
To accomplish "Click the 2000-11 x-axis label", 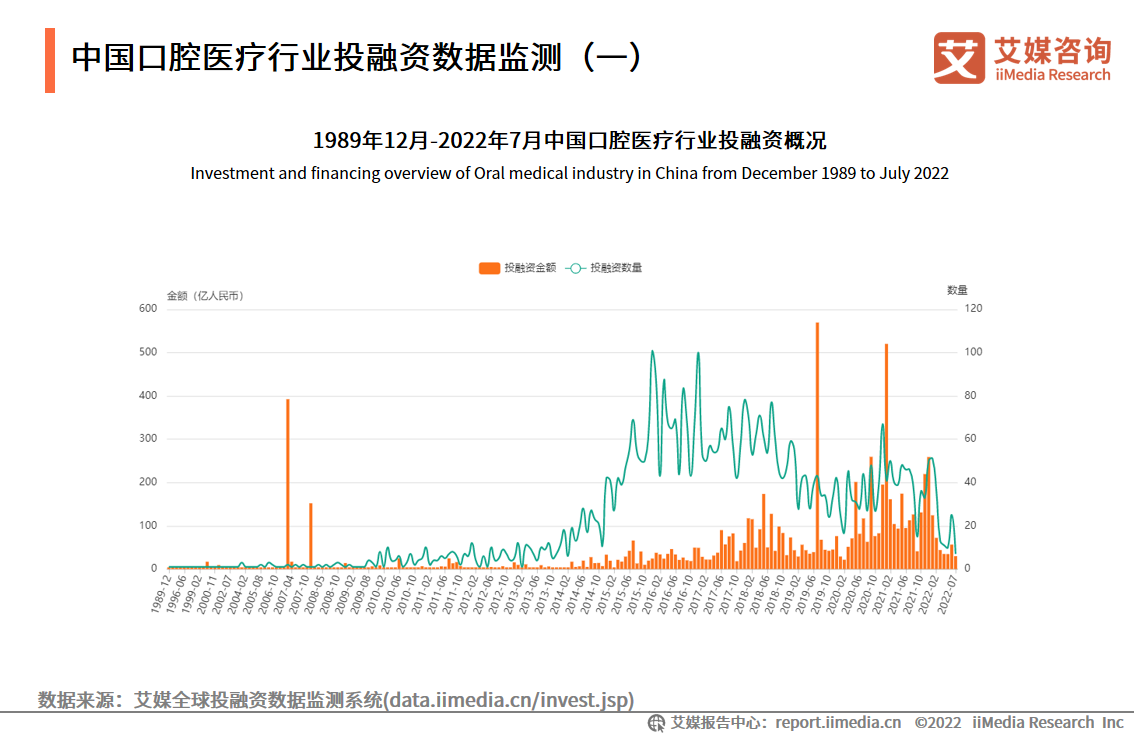I will 207,594.
